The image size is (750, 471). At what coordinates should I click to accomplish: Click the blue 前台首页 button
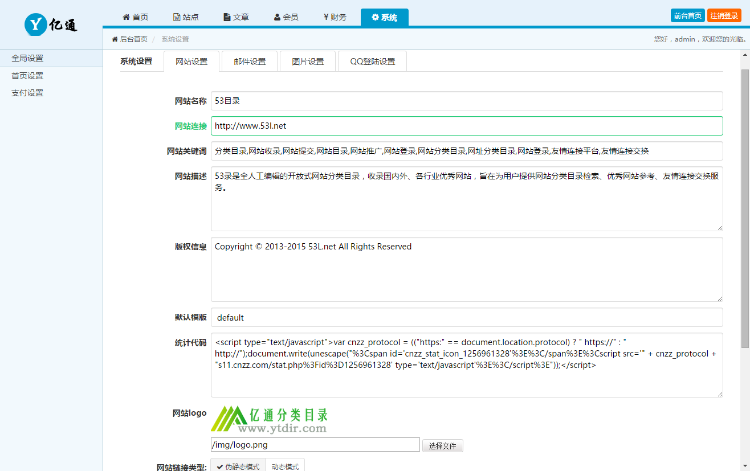(687, 16)
